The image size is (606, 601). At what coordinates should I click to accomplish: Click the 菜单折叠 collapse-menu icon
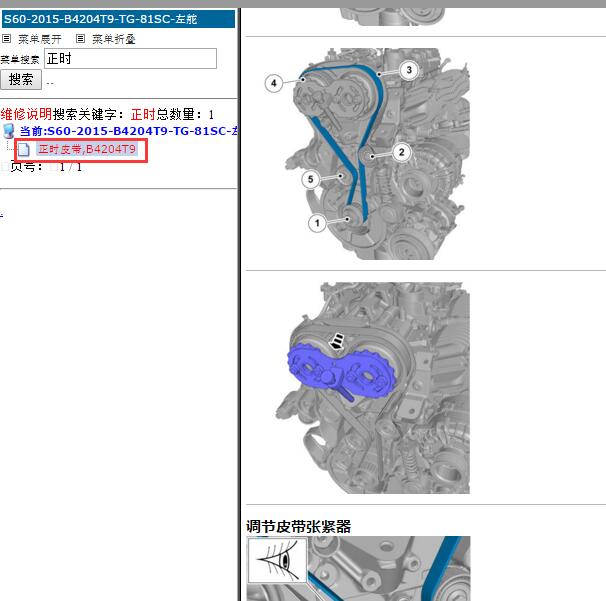(x=80, y=39)
